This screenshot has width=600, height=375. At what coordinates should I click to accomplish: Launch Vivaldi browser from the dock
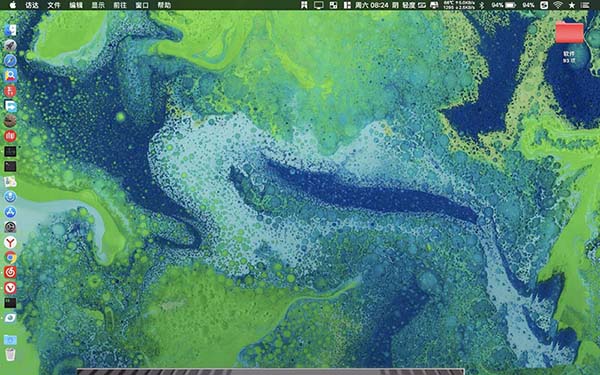pyautogui.click(x=10, y=288)
